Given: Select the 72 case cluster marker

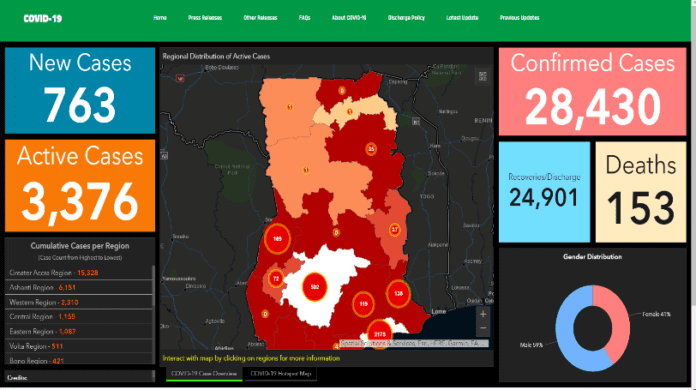Looking at the screenshot, I should click(276, 279).
